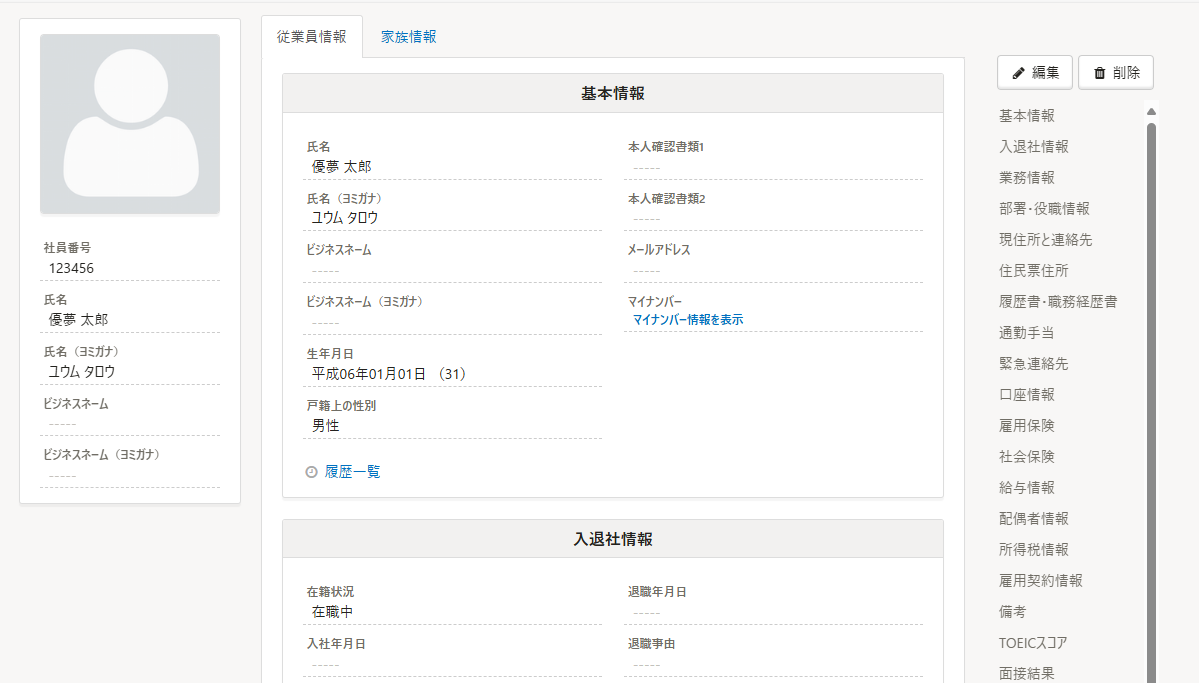This screenshot has height=683, width=1199.
Task: Open the 履歴一覧 link
Action: pos(353,472)
